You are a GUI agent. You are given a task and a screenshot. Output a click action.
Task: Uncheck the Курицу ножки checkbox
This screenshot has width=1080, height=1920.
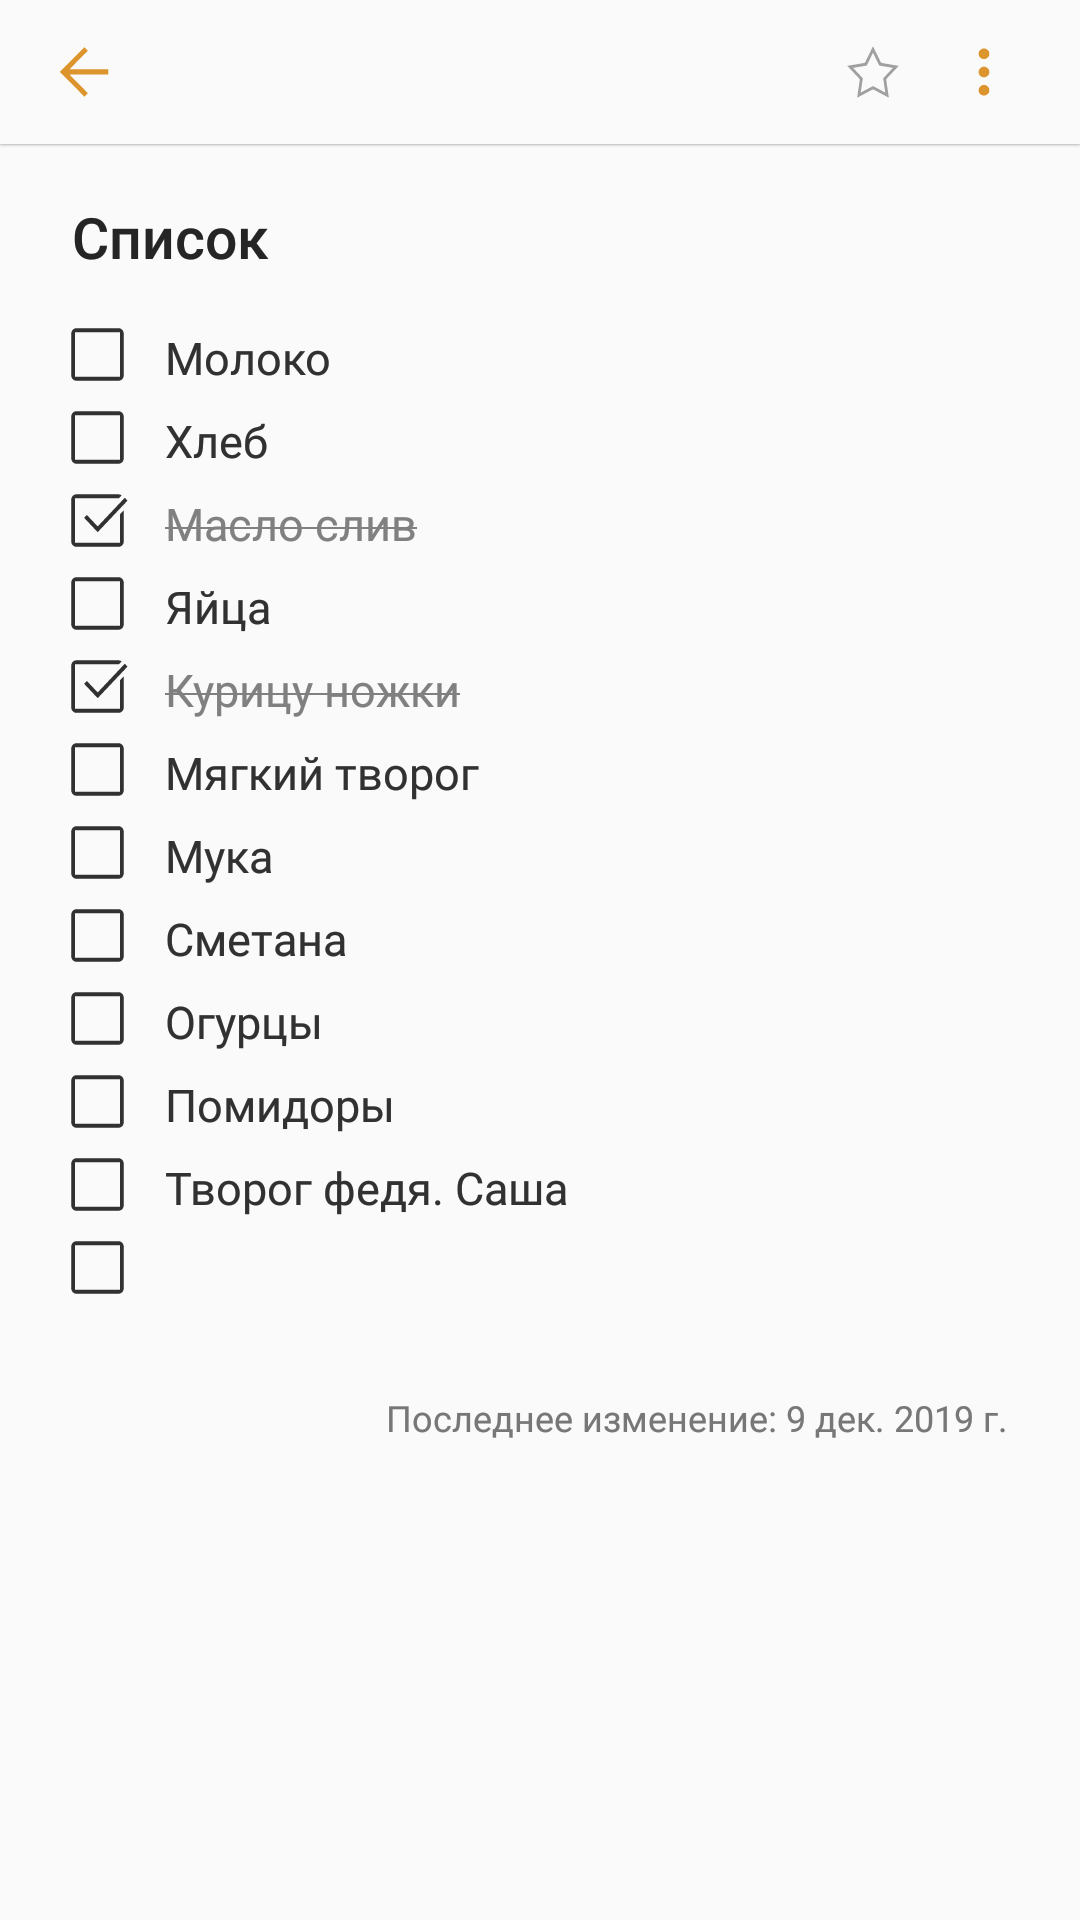(98, 687)
